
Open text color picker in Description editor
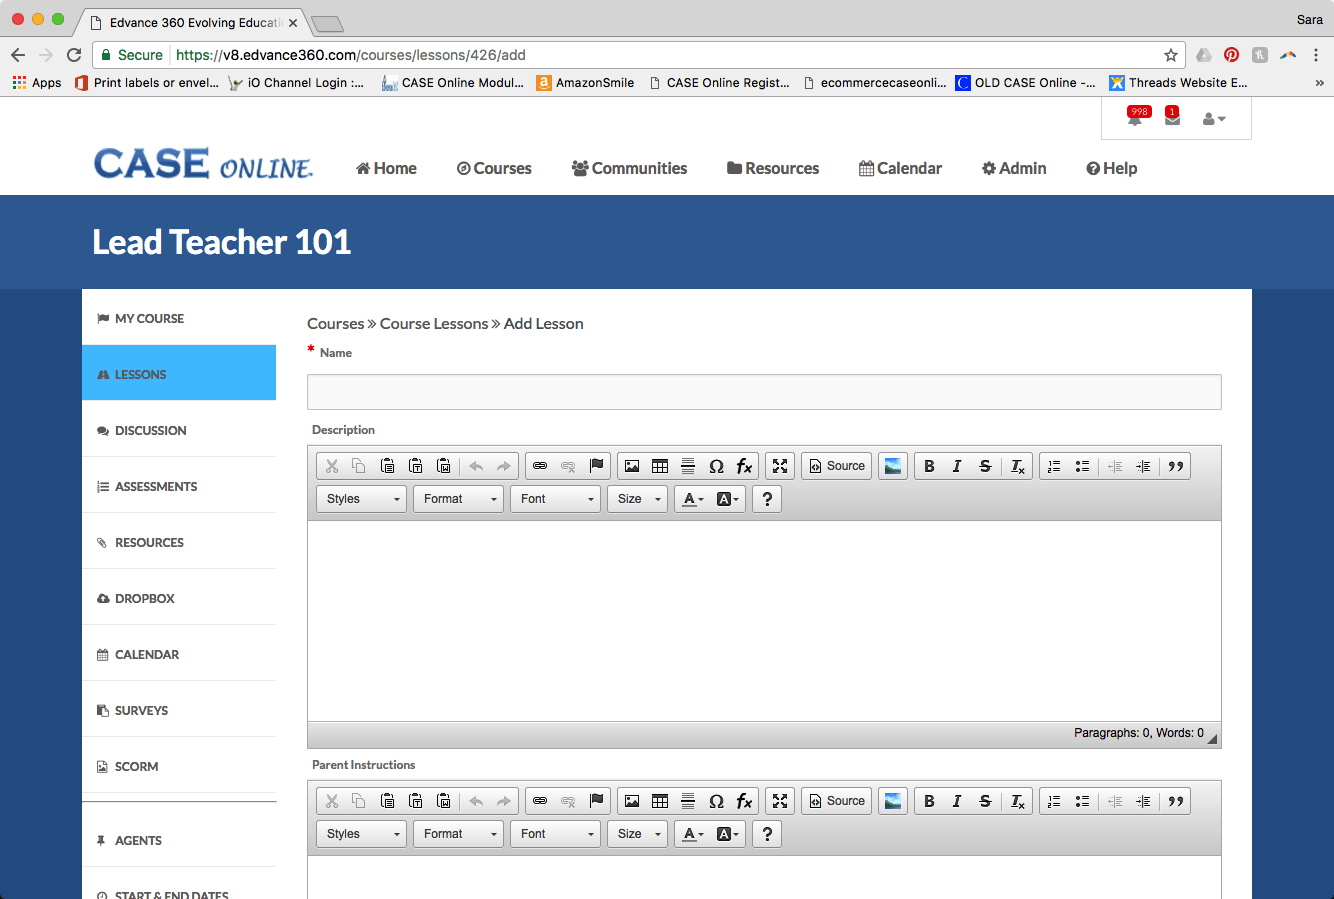pyautogui.click(x=693, y=499)
